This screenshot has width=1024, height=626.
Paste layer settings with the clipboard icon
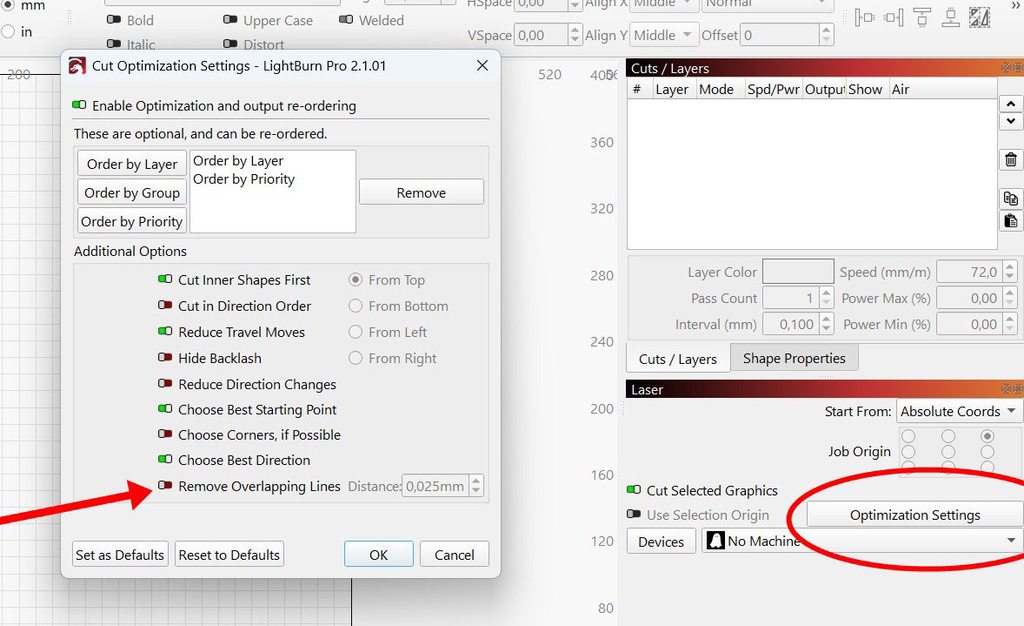1010,221
